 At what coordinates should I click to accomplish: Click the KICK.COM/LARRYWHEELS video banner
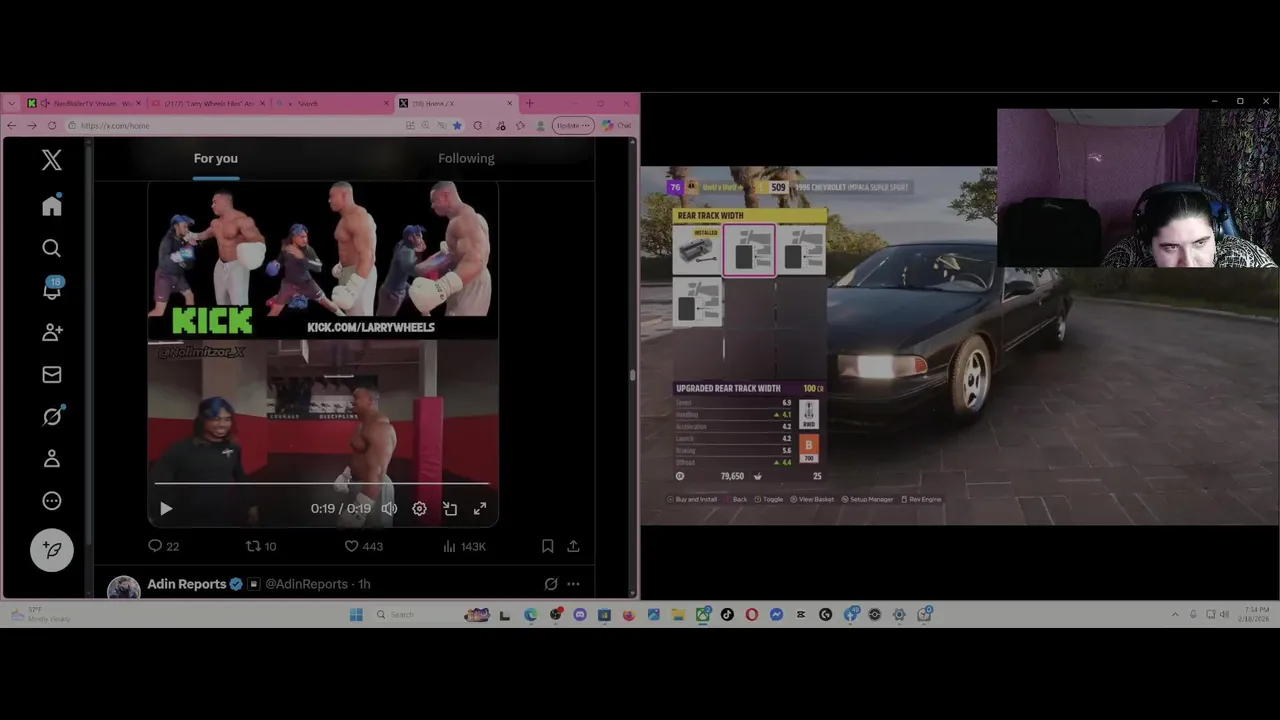(x=370, y=327)
